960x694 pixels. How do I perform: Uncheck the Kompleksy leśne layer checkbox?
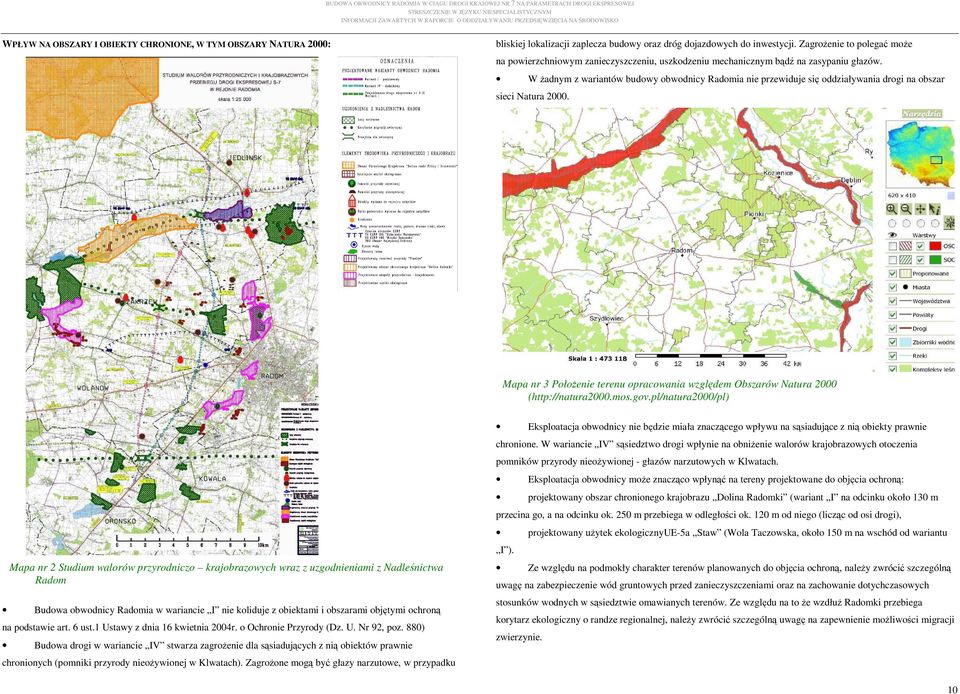(x=893, y=369)
